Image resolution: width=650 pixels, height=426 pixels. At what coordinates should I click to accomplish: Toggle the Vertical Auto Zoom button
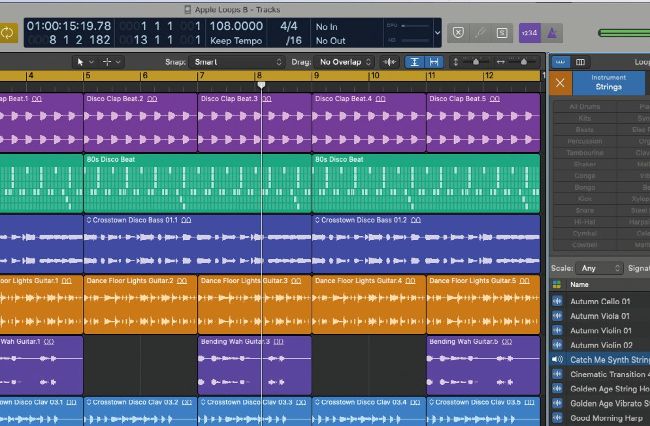tap(414, 62)
